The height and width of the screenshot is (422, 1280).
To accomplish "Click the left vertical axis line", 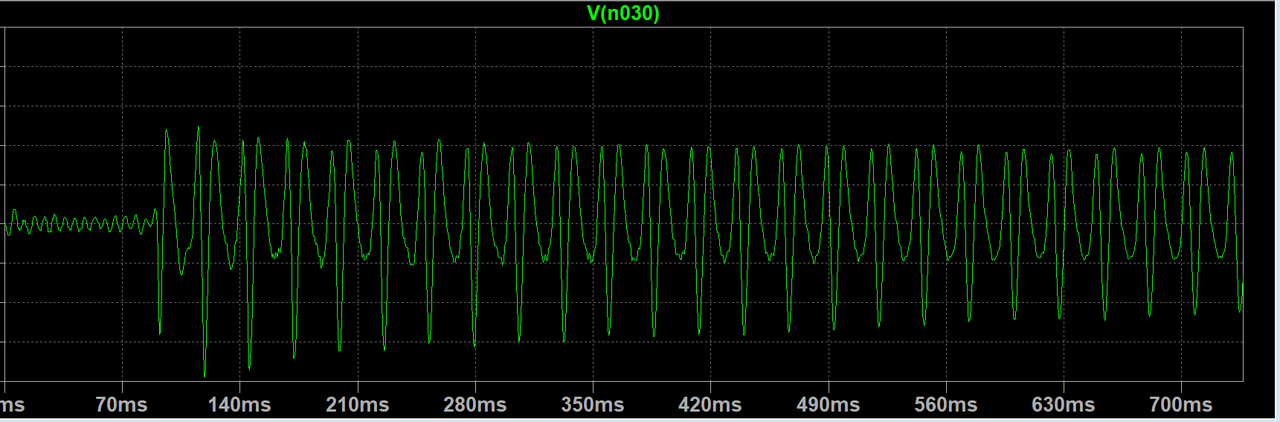I will [5, 200].
